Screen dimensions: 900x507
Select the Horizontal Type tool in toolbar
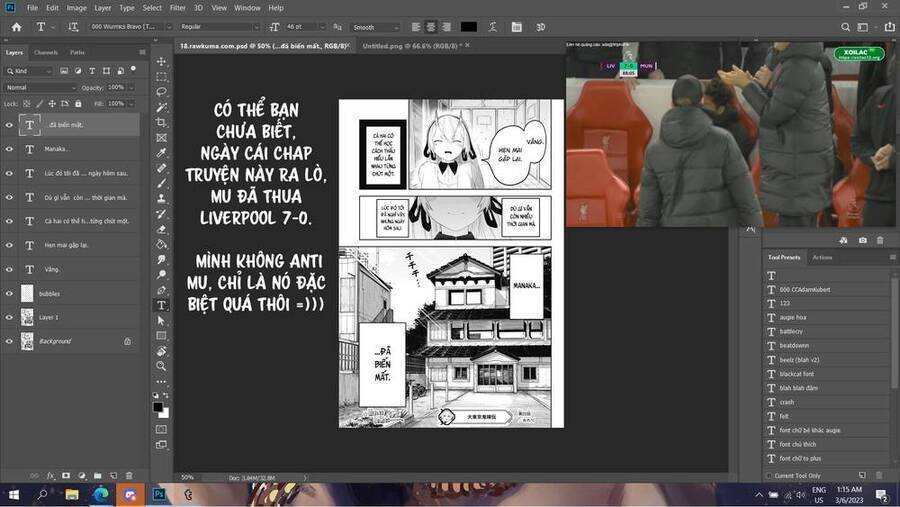point(161,305)
